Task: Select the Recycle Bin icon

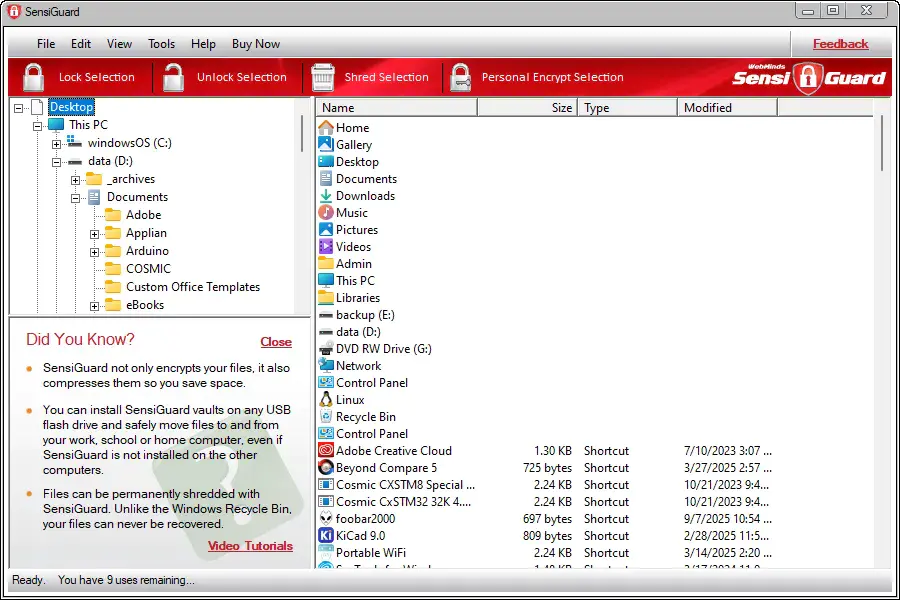Action: point(328,416)
